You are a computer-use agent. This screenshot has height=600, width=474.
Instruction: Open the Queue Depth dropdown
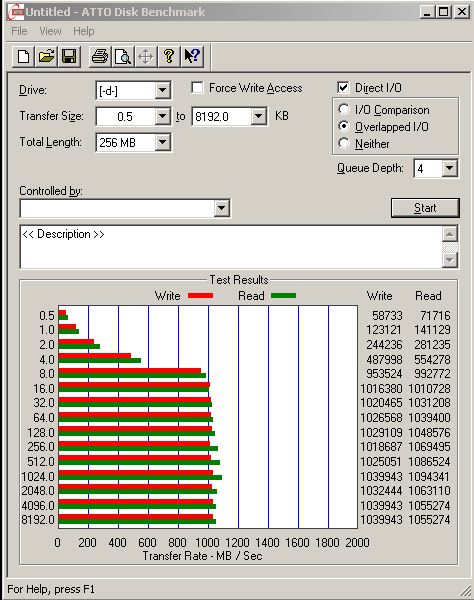(450, 168)
